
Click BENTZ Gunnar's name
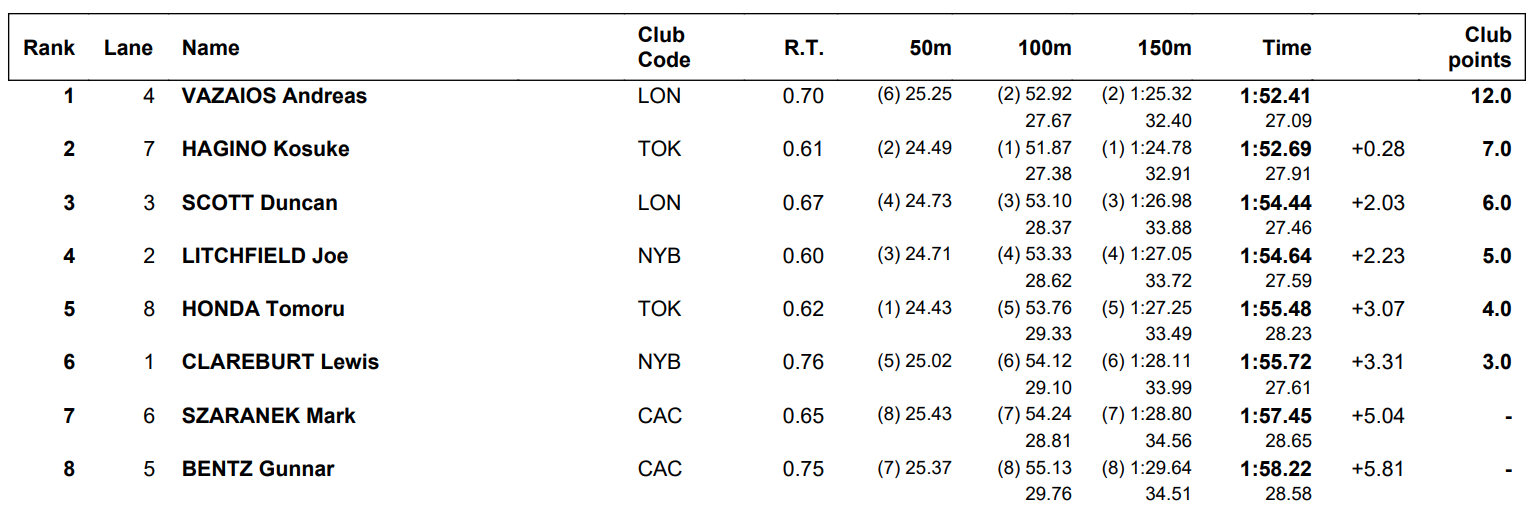click(x=258, y=469)
